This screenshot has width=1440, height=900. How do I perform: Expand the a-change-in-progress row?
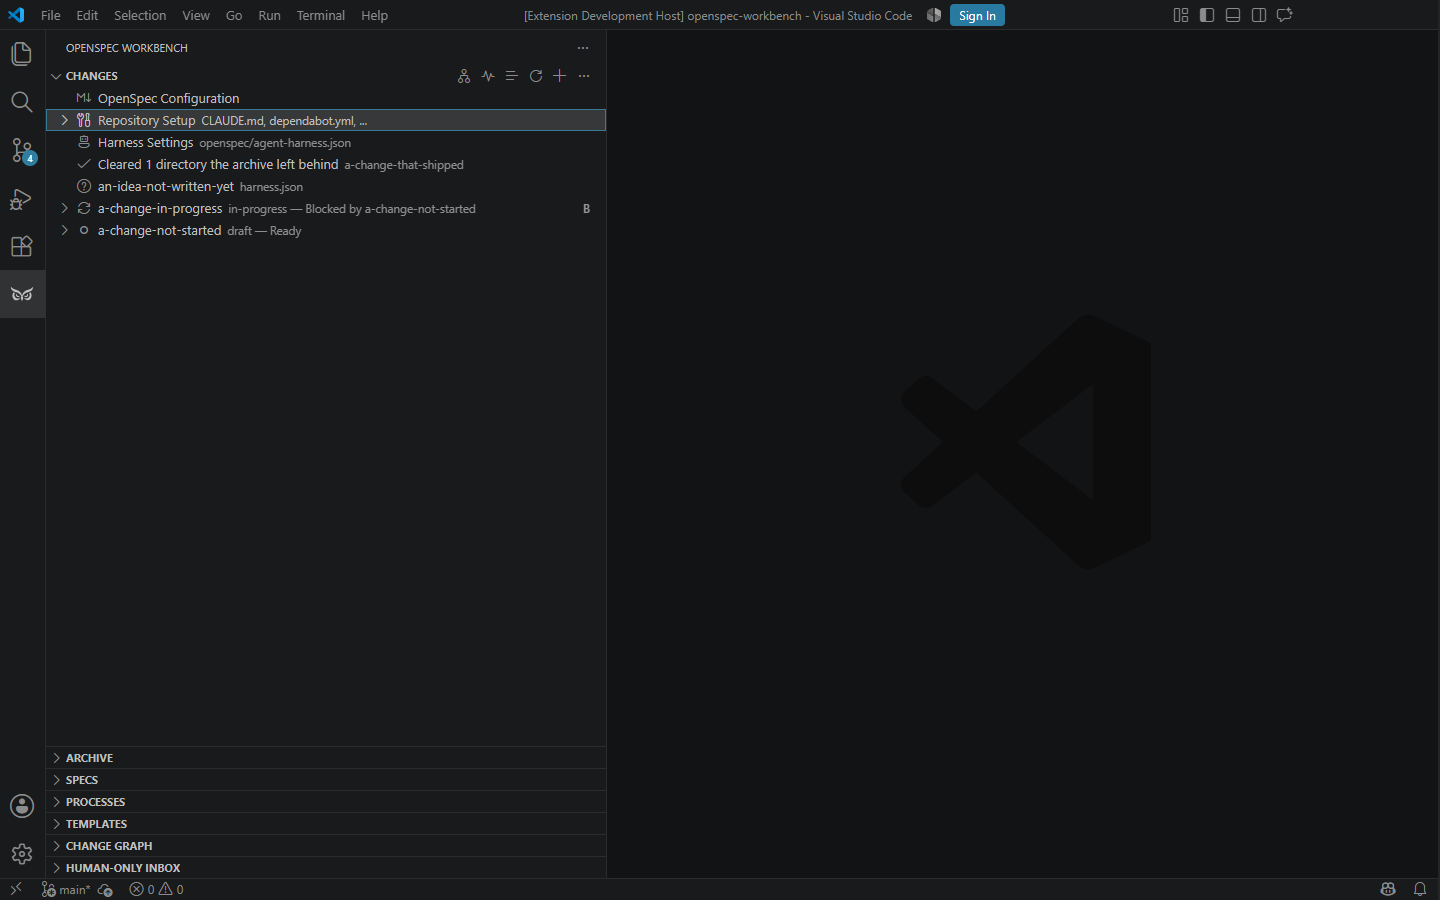point(65,208)
